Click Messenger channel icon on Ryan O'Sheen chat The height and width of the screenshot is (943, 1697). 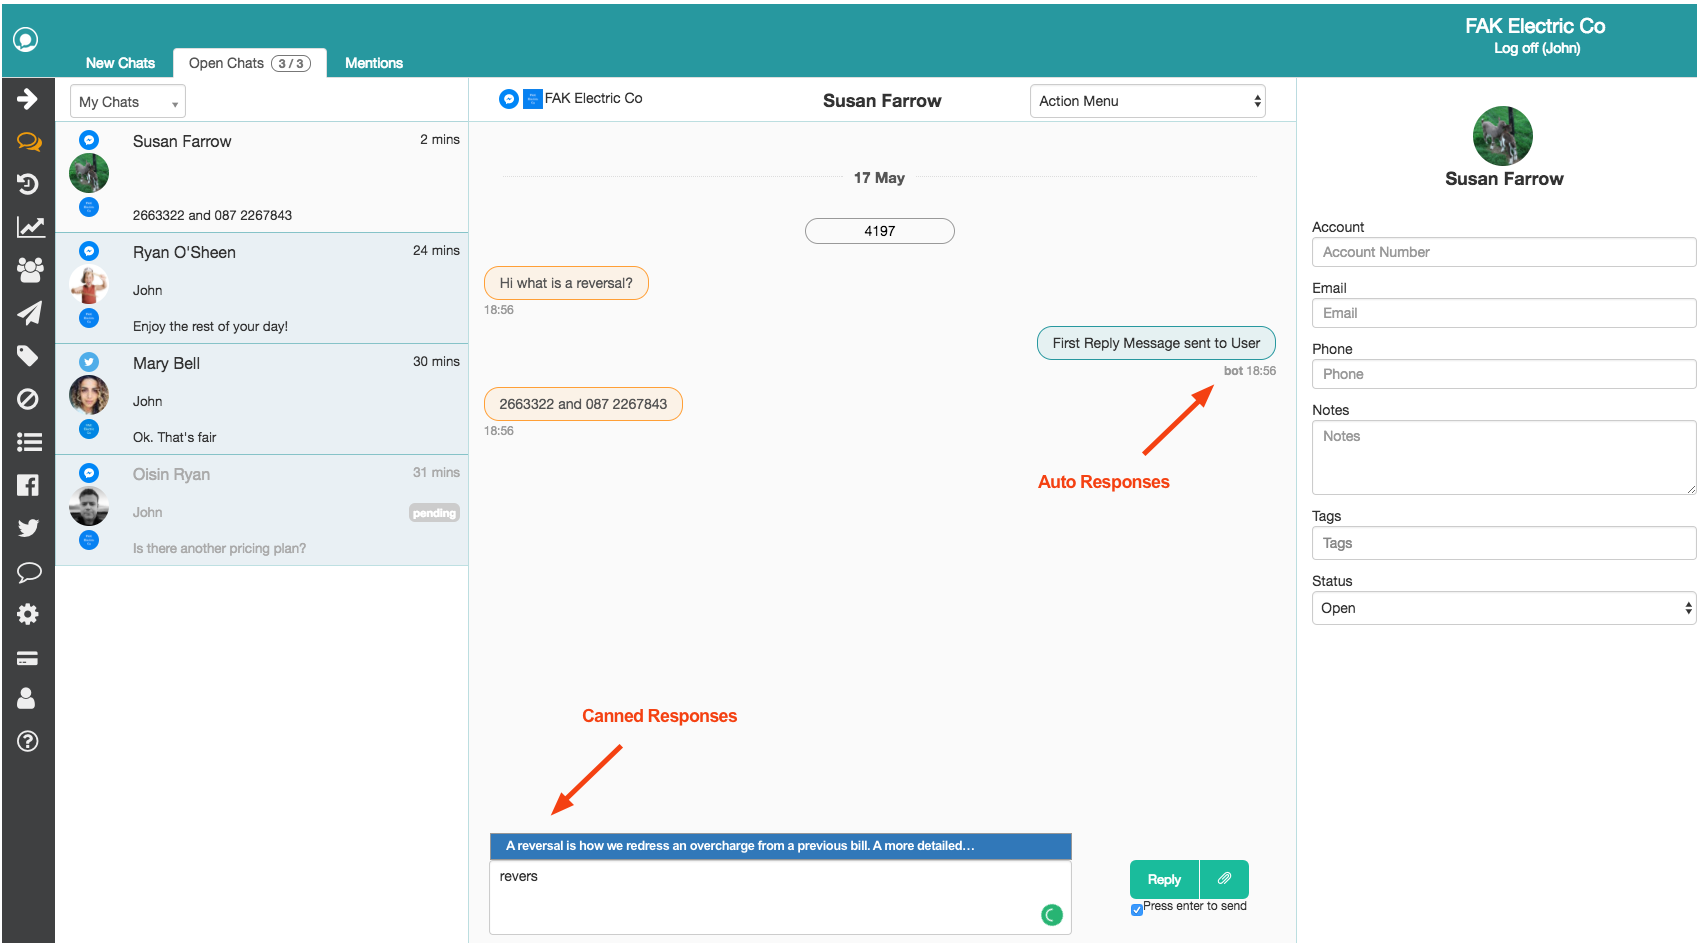coord(89,251)
